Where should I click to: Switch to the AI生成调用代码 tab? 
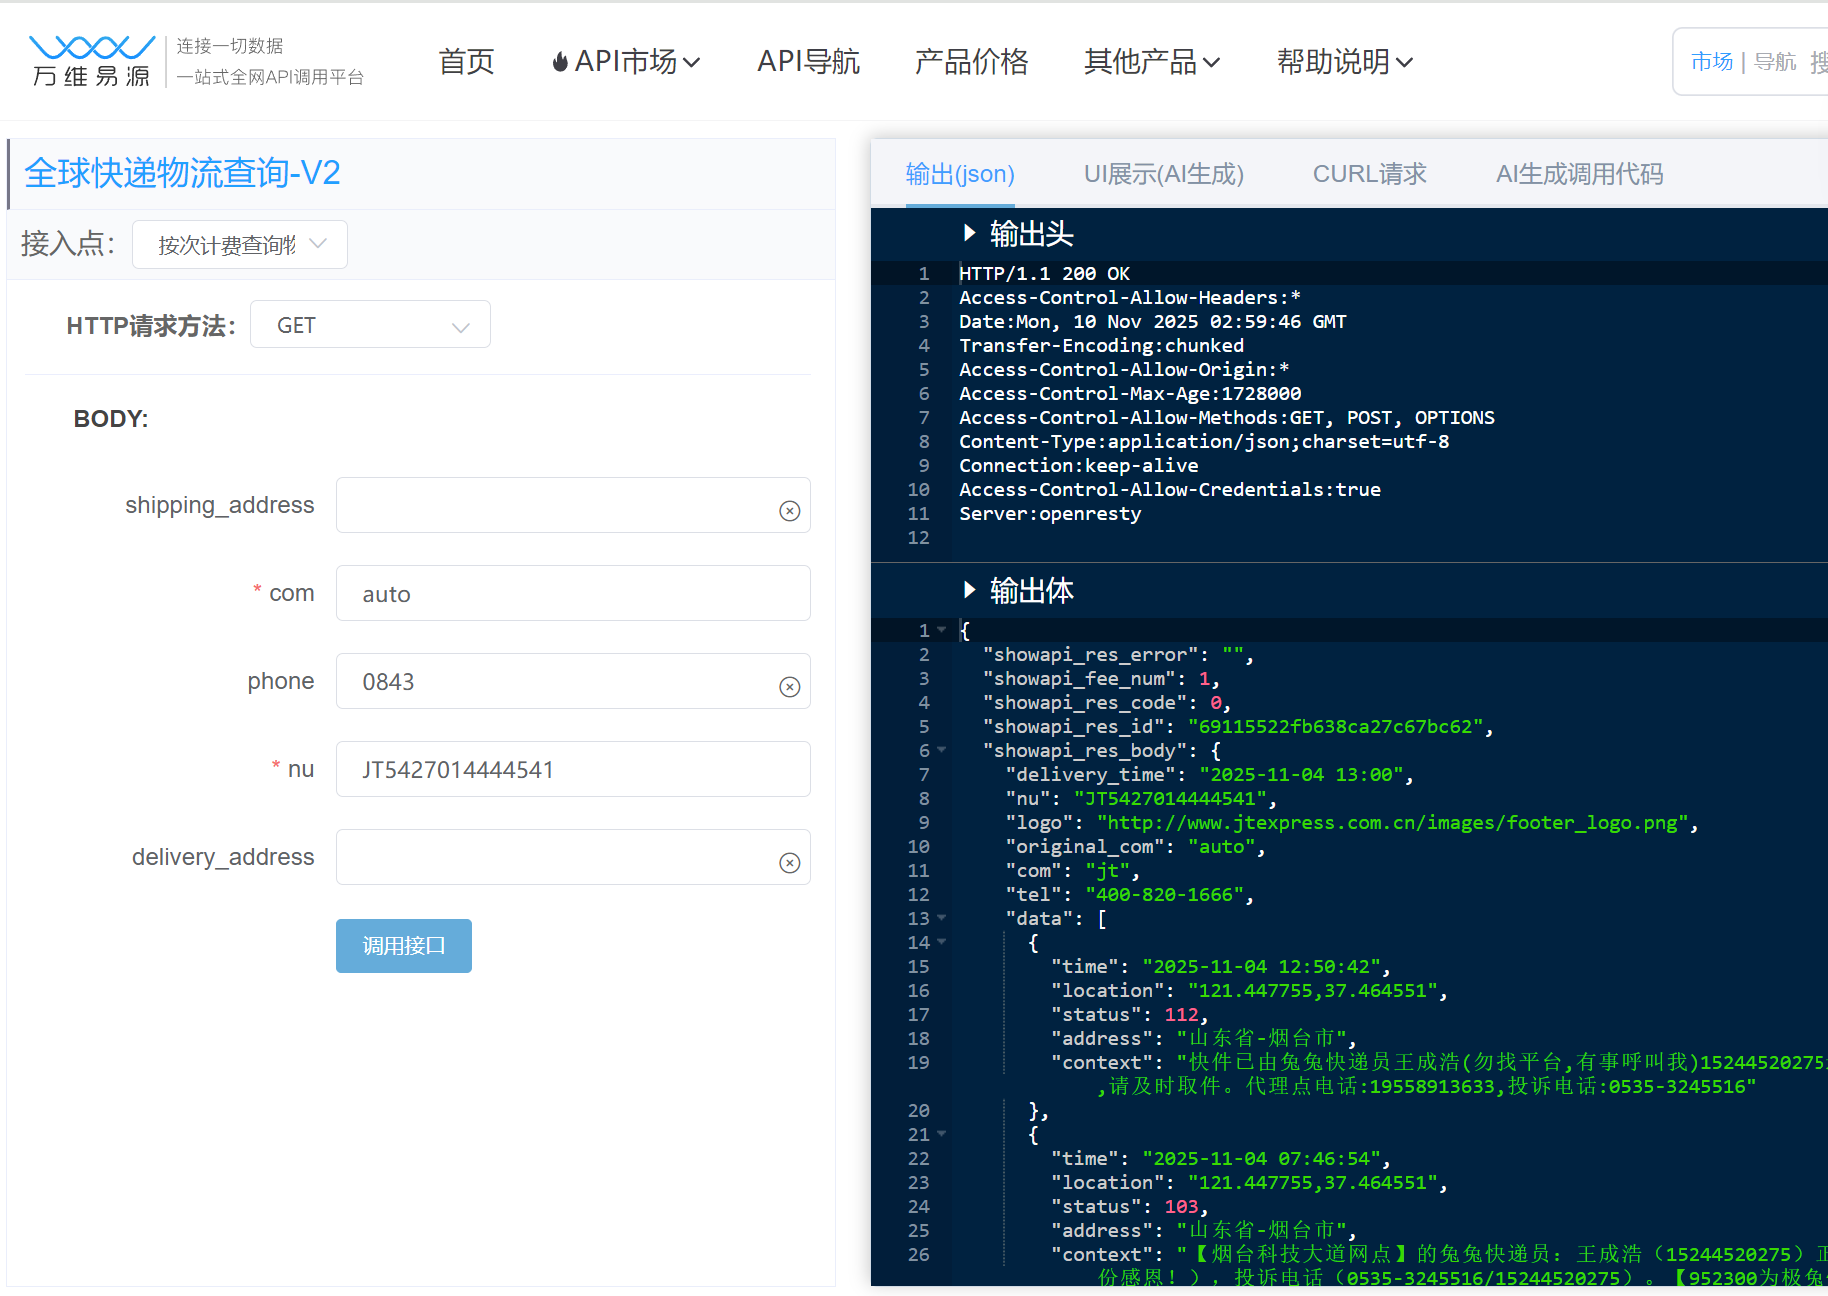click(x=1580, y=174)
